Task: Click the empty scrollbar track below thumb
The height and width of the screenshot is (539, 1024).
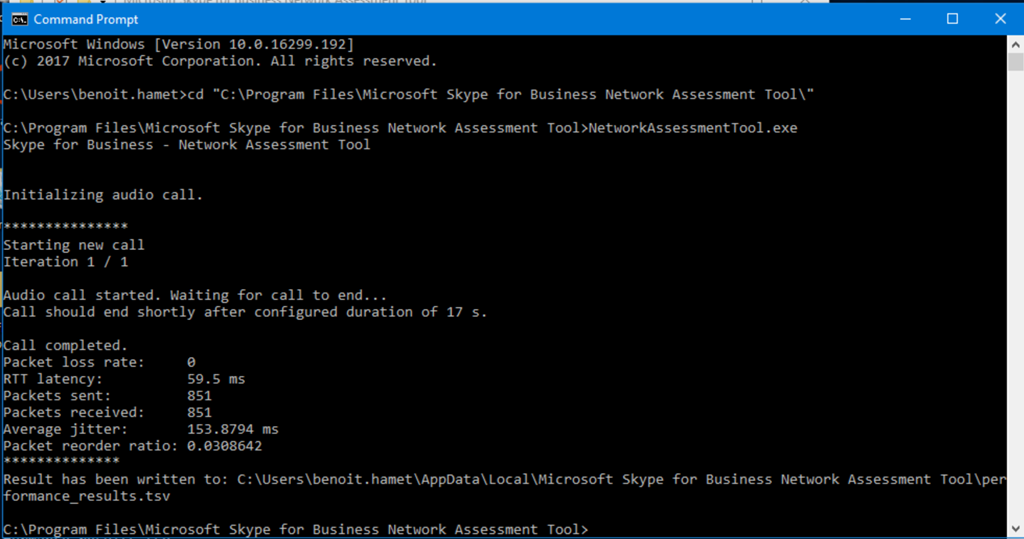Action: [1015, 300]
